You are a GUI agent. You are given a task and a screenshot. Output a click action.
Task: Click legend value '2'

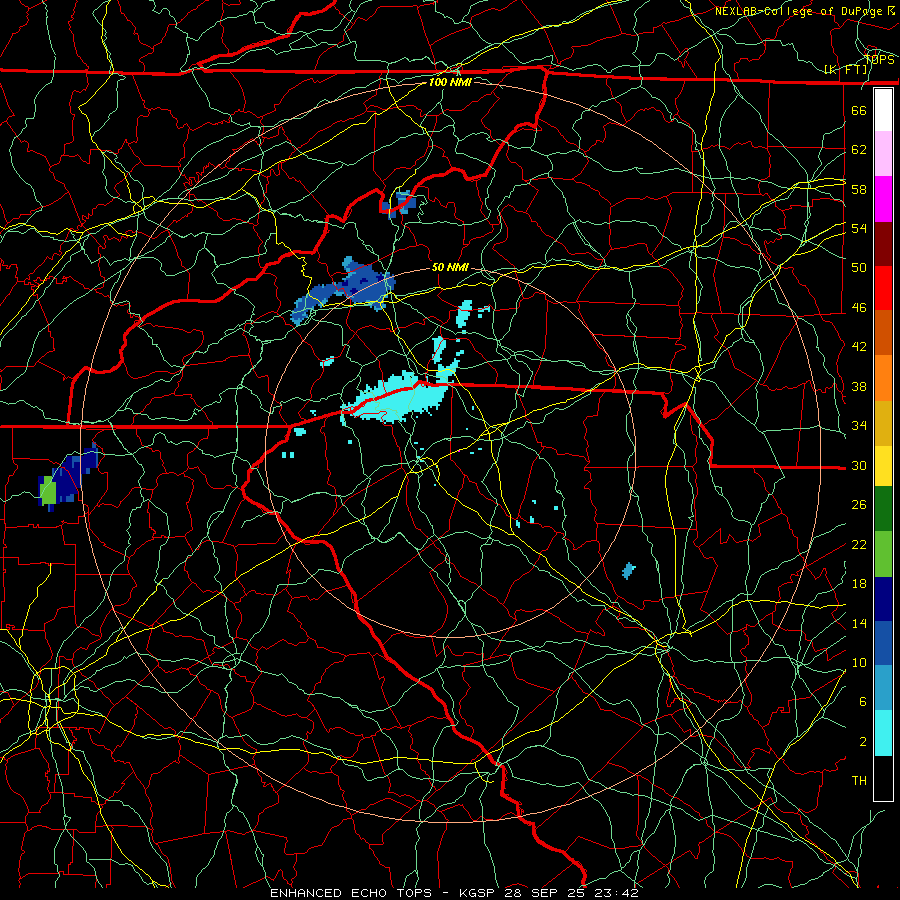point(863,742)
